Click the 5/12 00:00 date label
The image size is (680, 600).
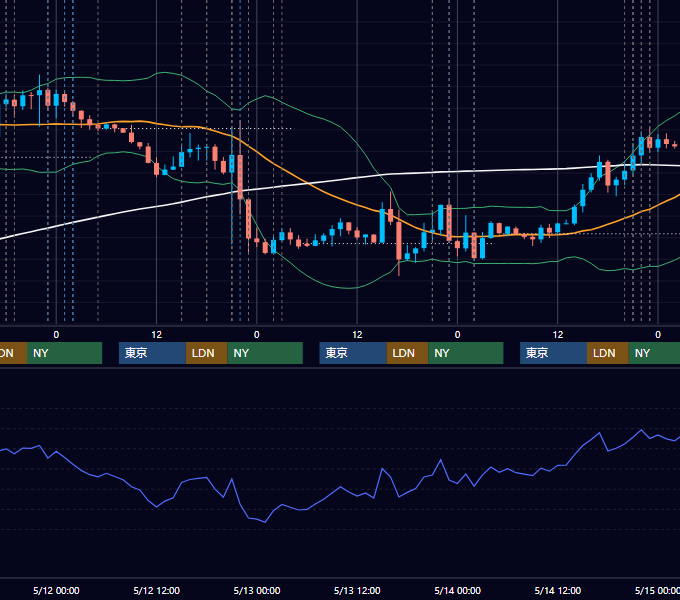(x=56, y=590)
